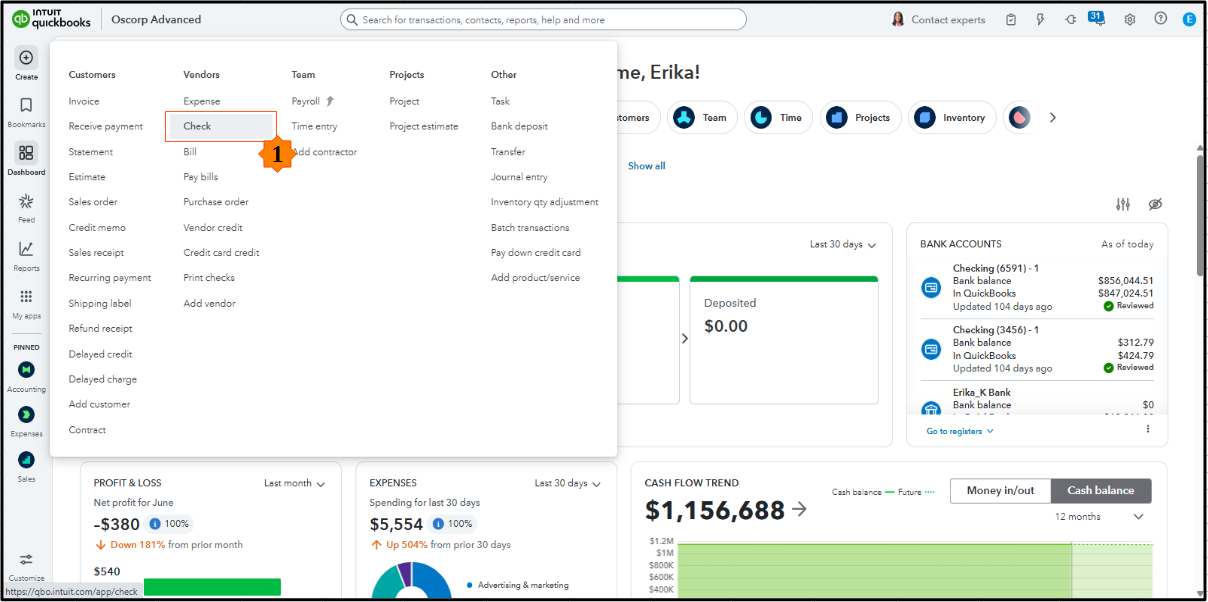Click the lightning bolt icon in header
Screen dimensions: 1208x602
pyautogui.click(x=1040, y=19)
